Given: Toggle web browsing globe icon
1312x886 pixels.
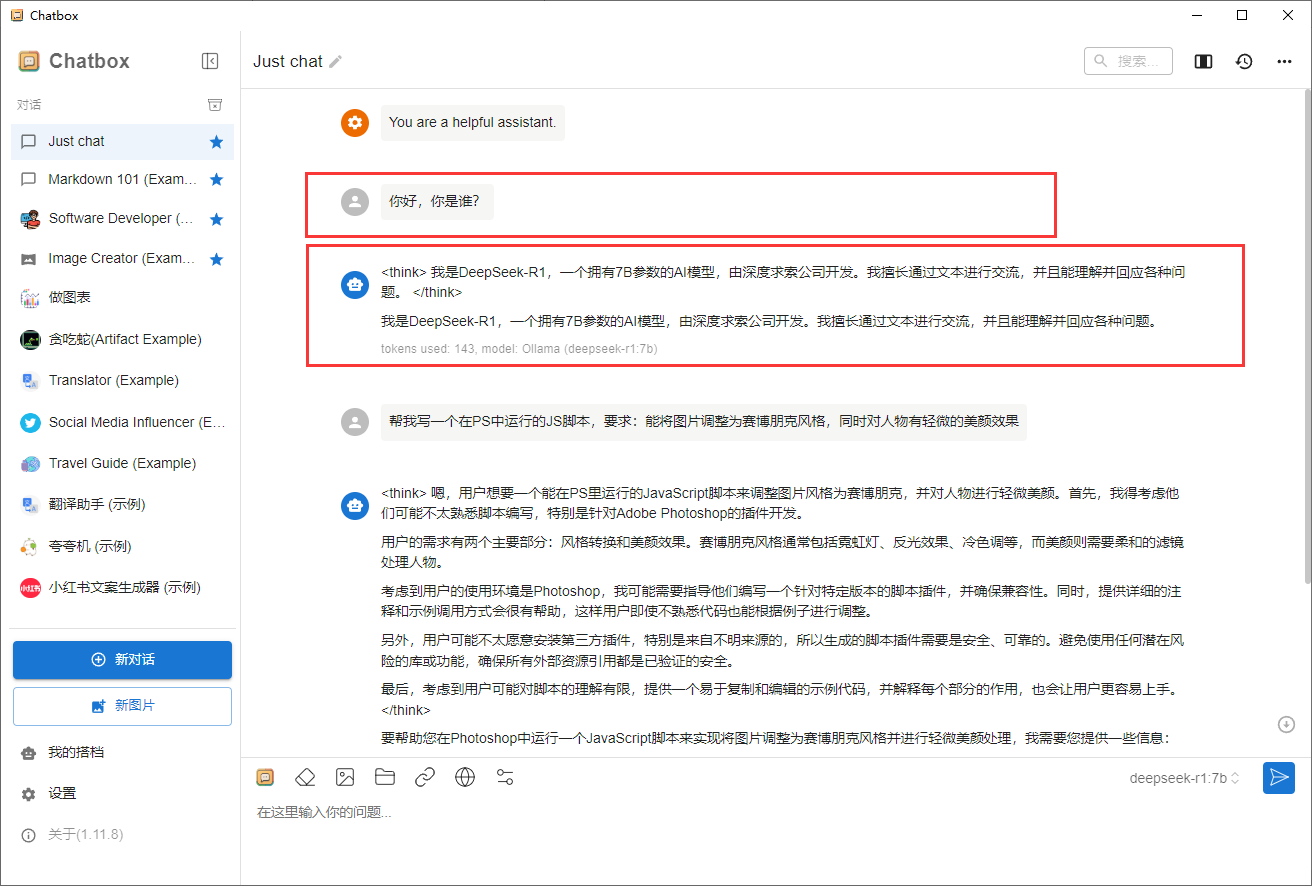Looking at the screenshot, I should (465, 777).
